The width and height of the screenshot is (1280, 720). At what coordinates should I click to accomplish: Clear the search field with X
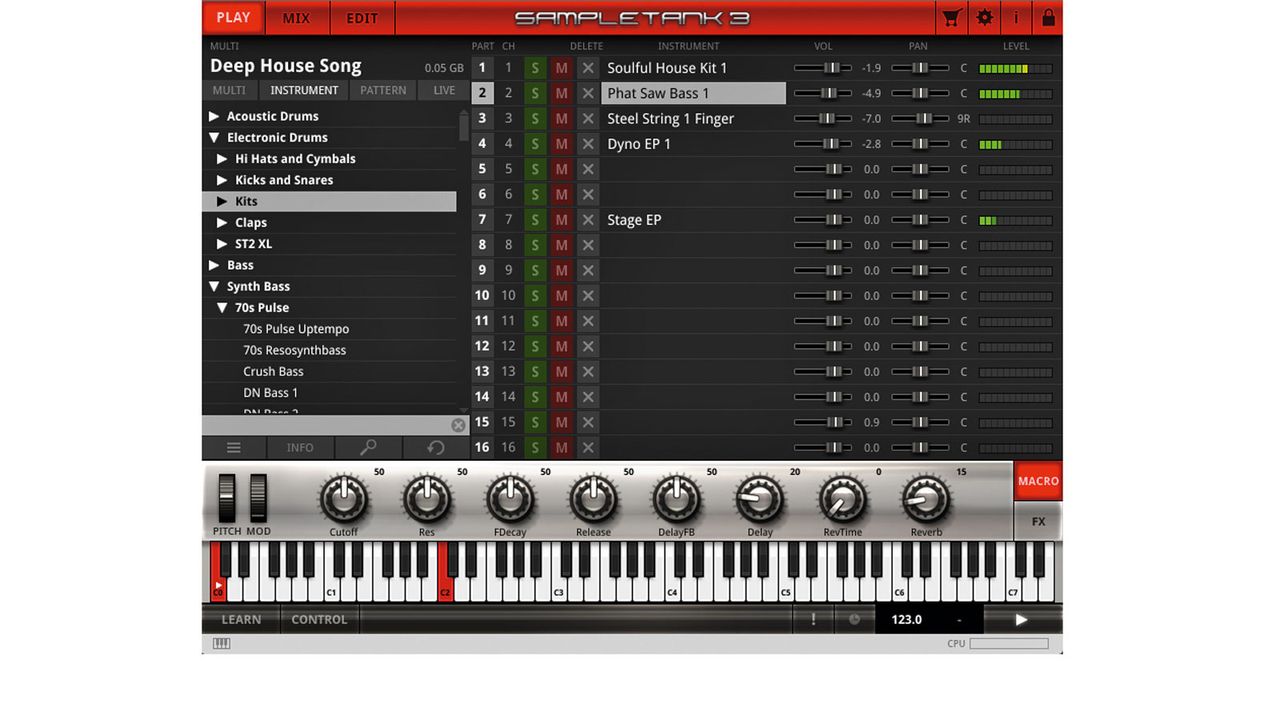click(458, 425)
